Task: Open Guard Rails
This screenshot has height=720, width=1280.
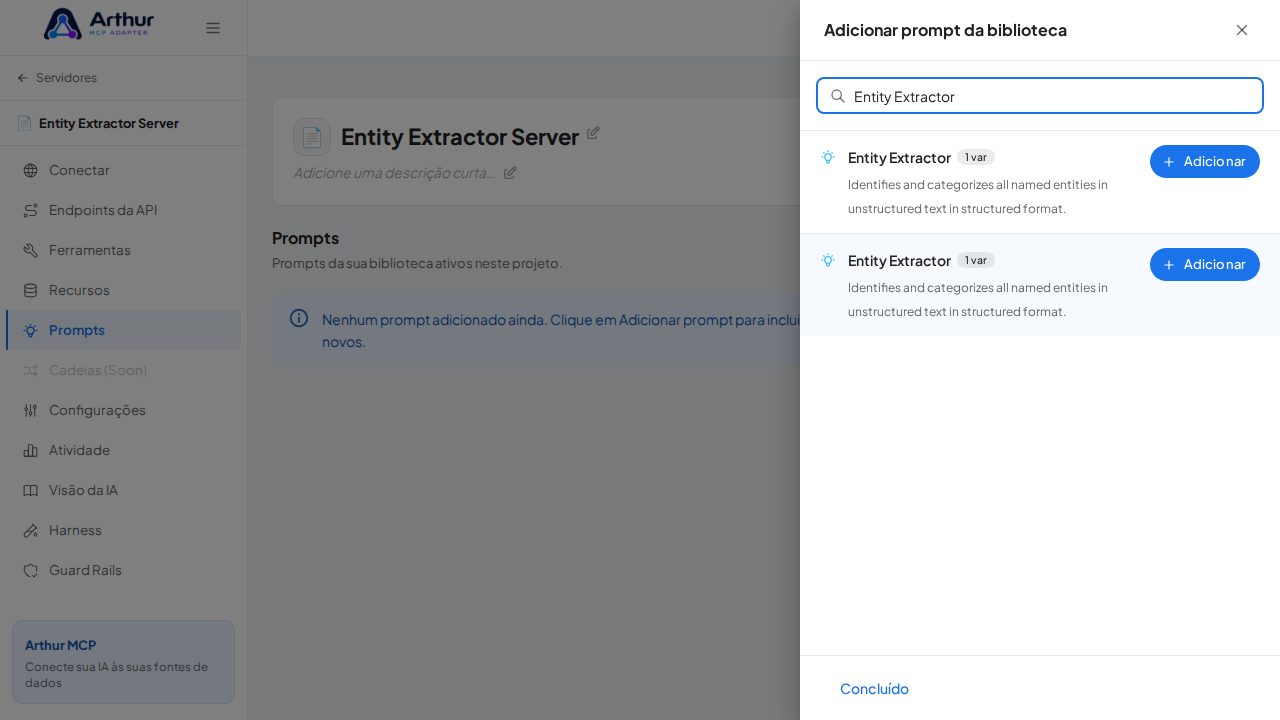Action: (123, 570)
